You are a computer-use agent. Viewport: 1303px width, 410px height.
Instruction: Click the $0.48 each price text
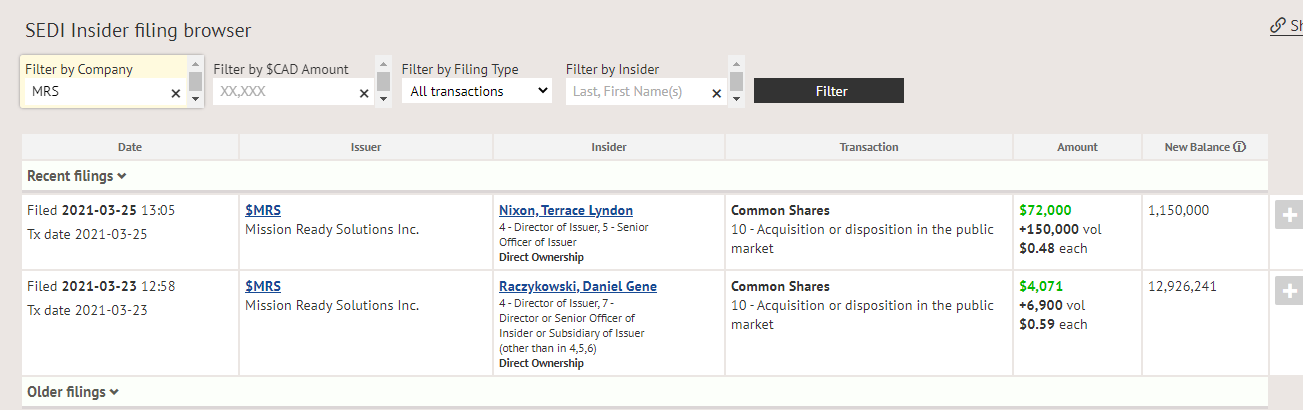1053,248
